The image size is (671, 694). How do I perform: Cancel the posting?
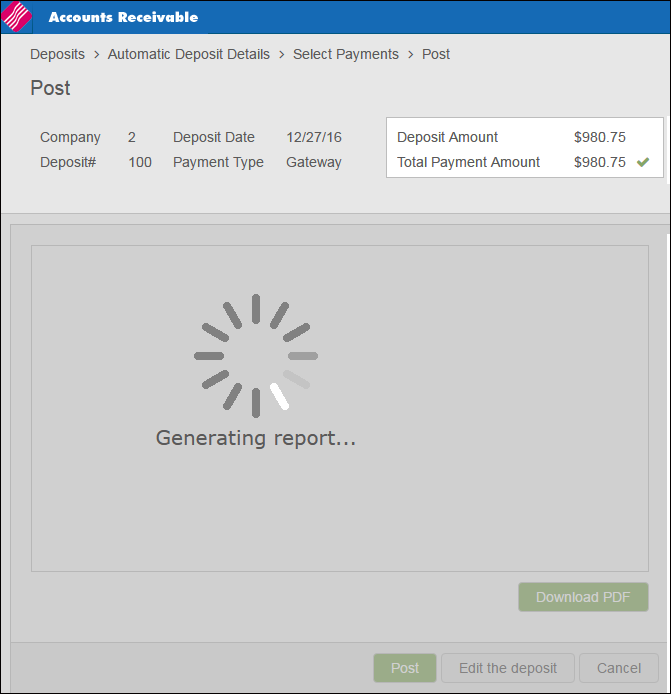point(619,668)
